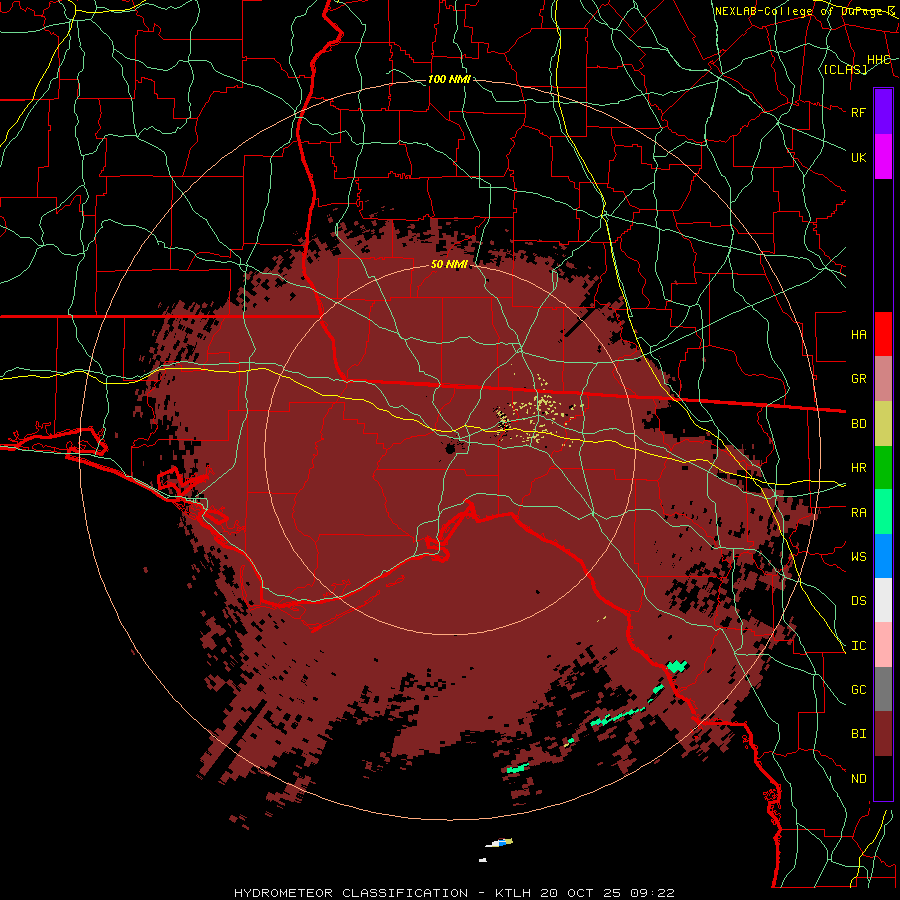The height and width of the screenshot is (900, 900).
Task: Click the 100 NMI range ring label
Action: click(449, 79)
